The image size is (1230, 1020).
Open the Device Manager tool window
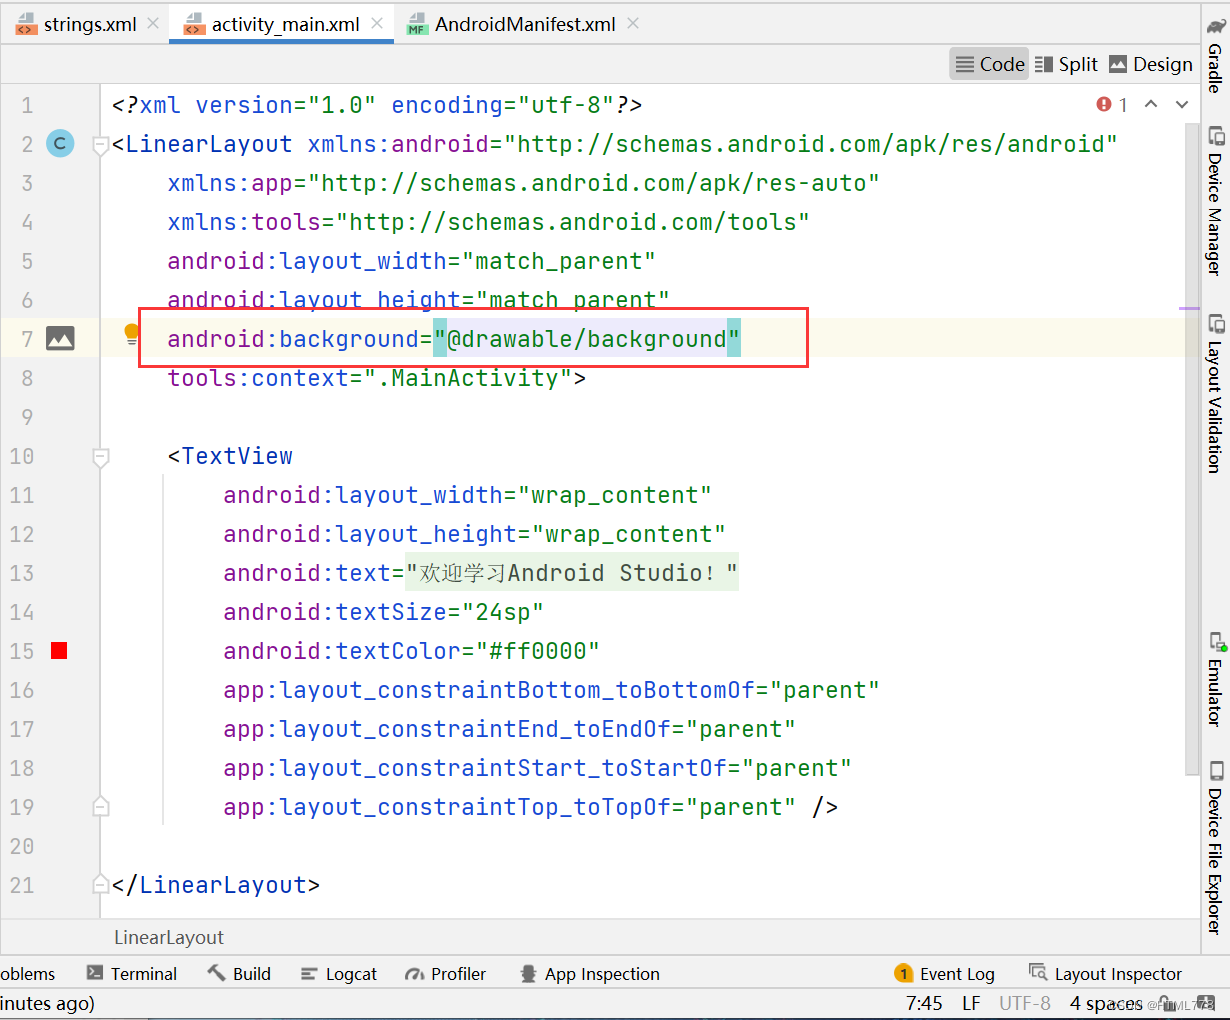point(1215,201)
